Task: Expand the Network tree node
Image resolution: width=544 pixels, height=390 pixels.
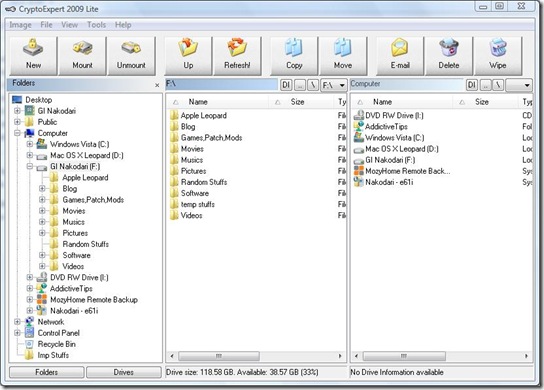Action: tap(17, 322)
